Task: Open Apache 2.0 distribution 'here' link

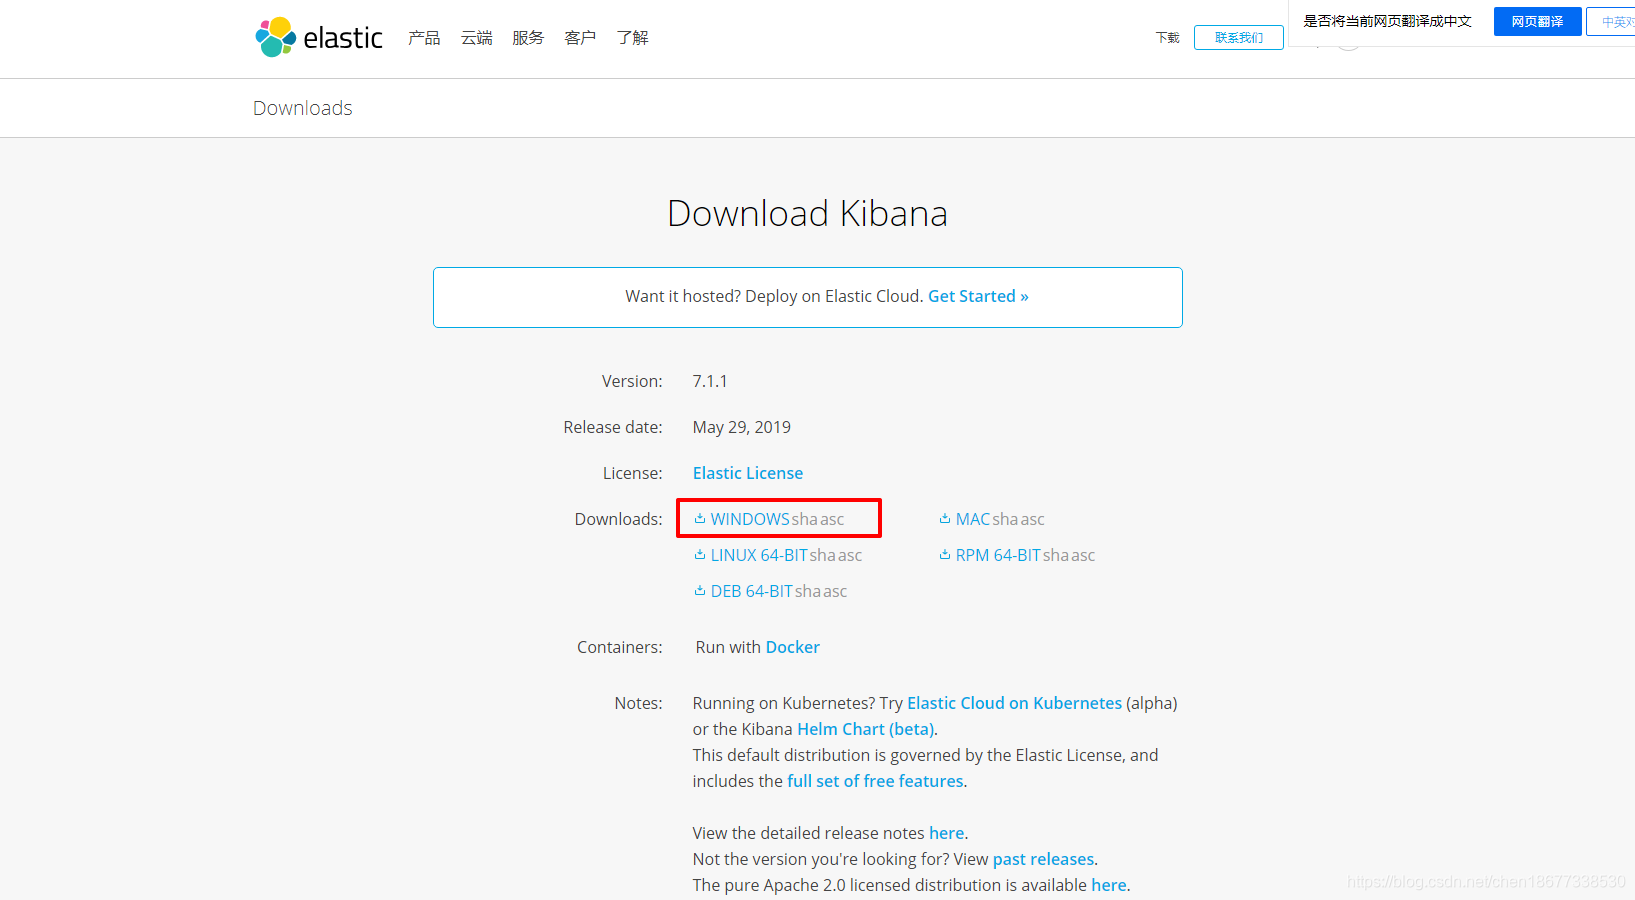Action: [x=1108, y=885]
